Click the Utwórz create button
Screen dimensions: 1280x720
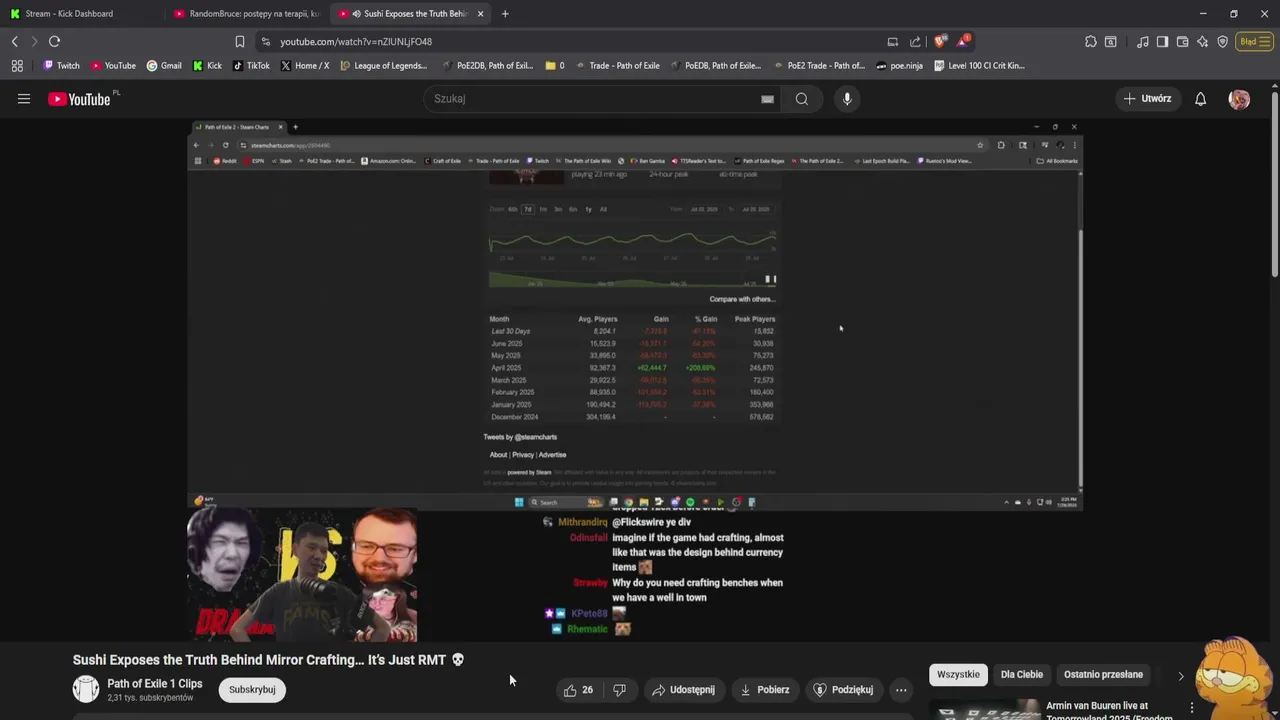click(1147, 99)
